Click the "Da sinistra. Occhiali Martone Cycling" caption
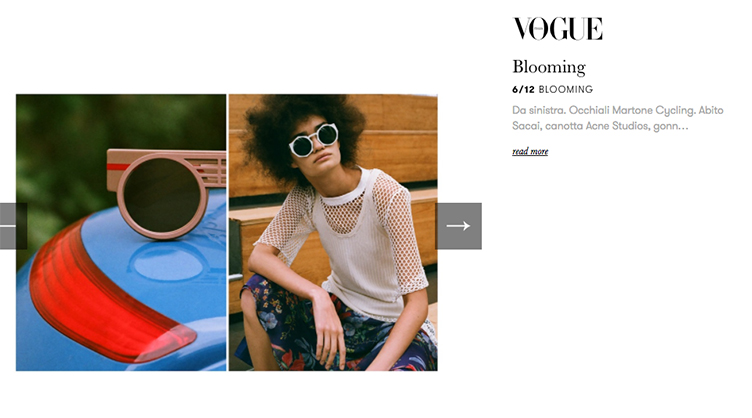The image size is (752, 418). point(603,110)
